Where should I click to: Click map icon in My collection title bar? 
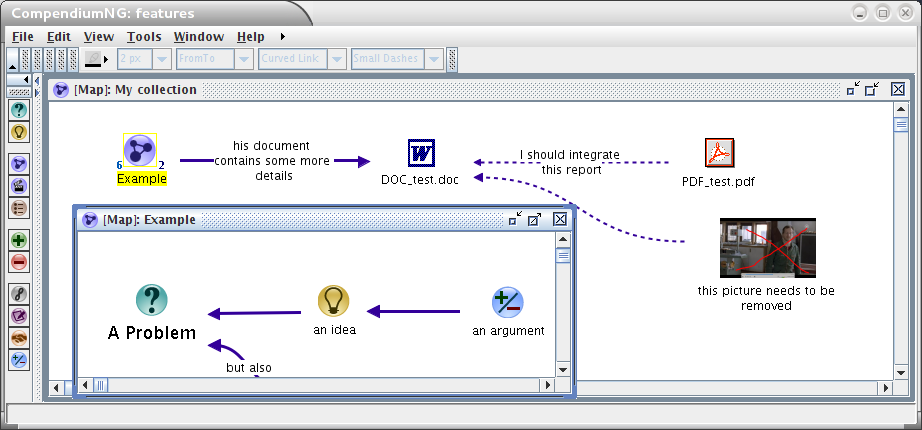[x=61, y=90]
